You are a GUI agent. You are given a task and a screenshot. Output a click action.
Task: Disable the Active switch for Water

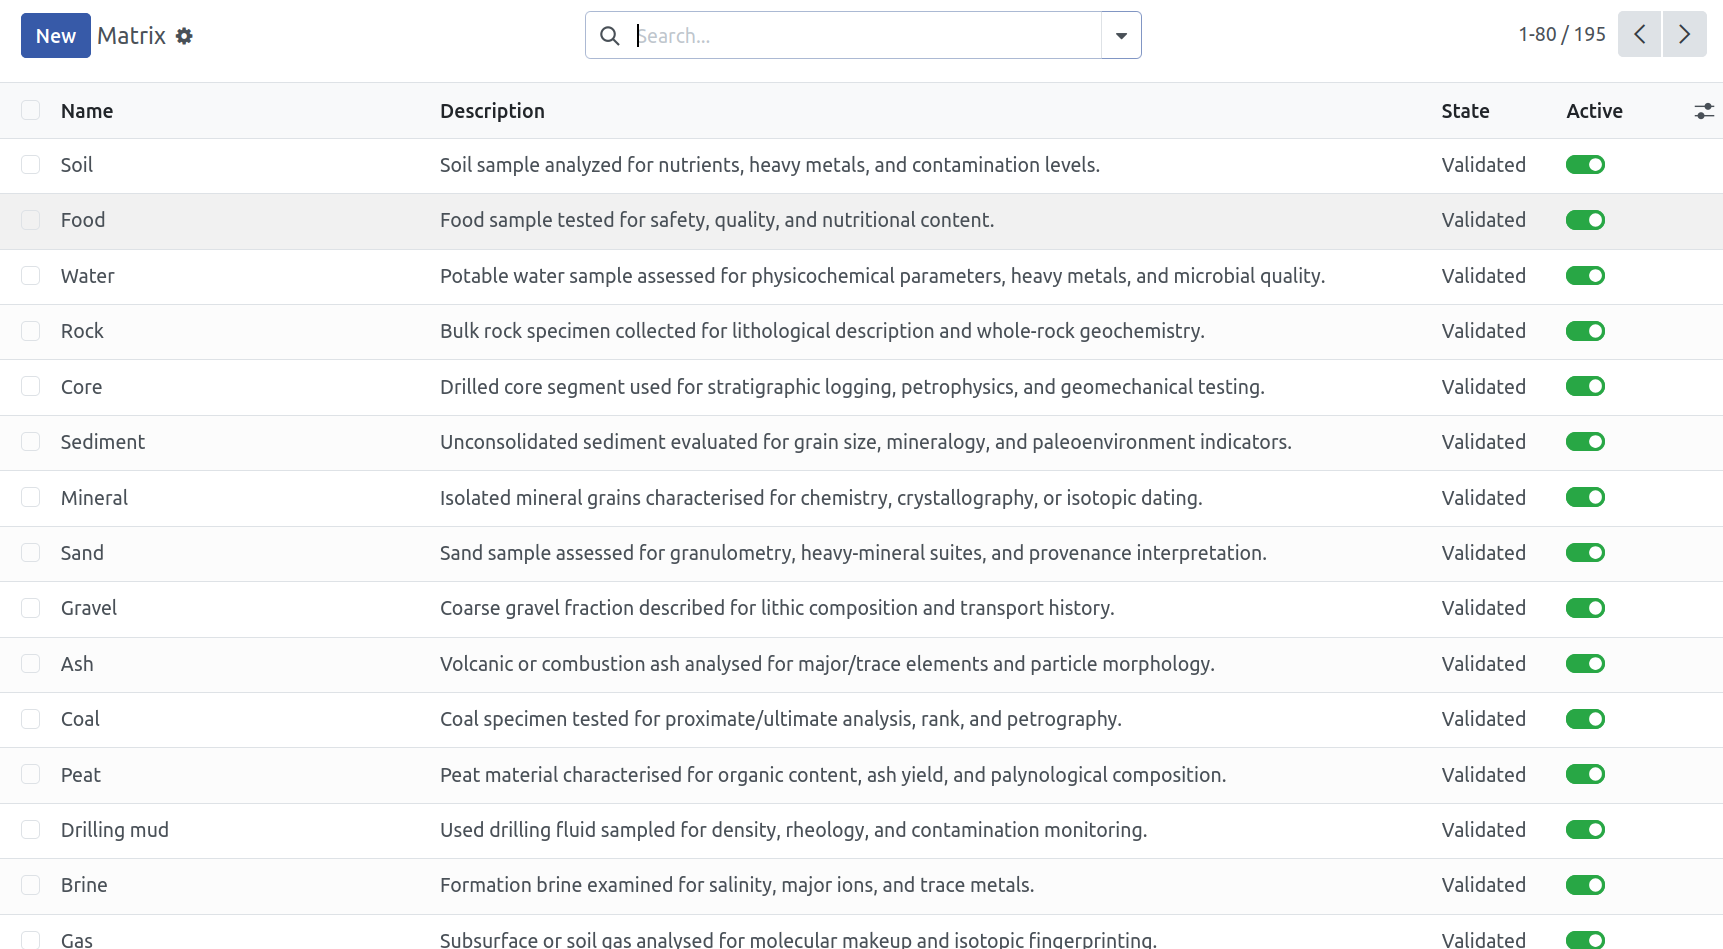1585,276
